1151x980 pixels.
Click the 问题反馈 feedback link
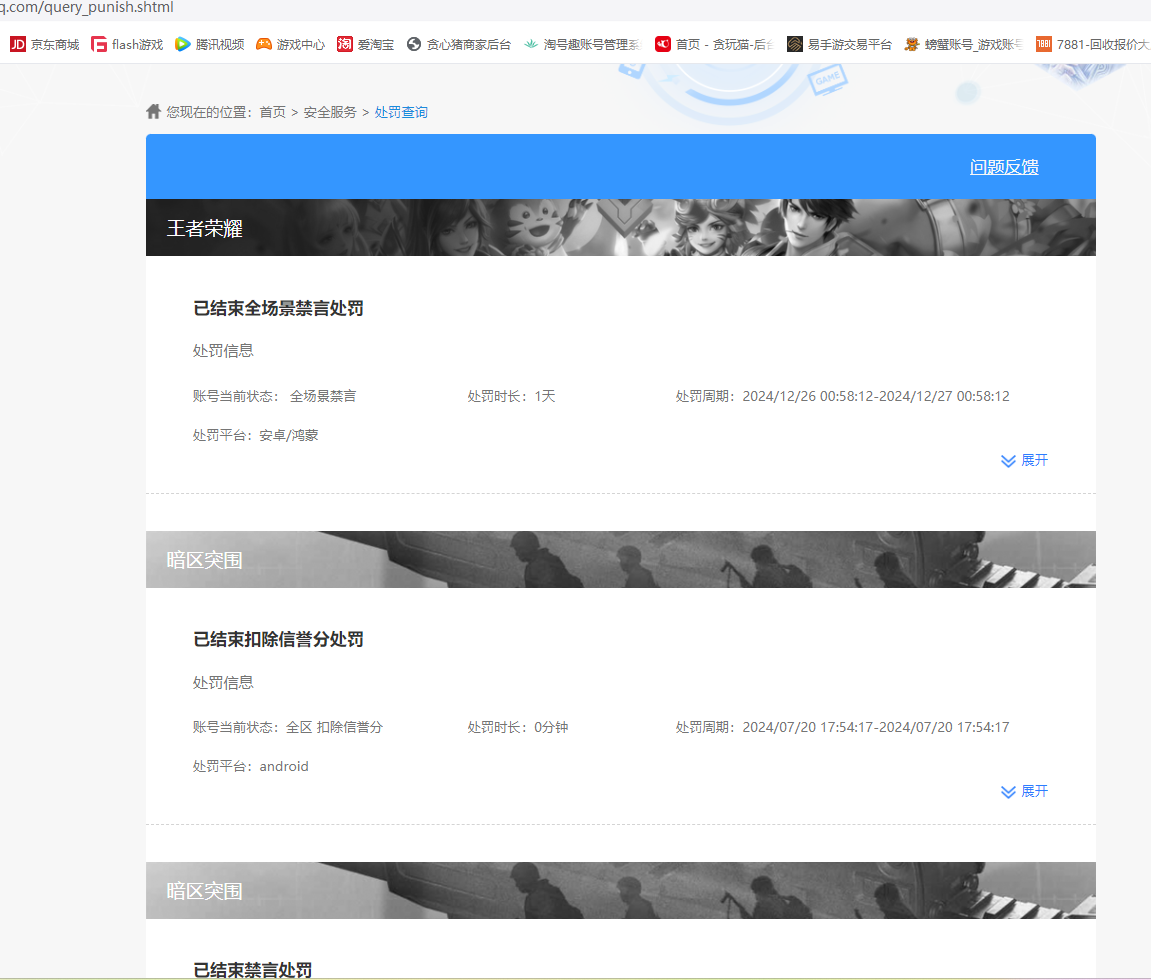click(1004, 166)
